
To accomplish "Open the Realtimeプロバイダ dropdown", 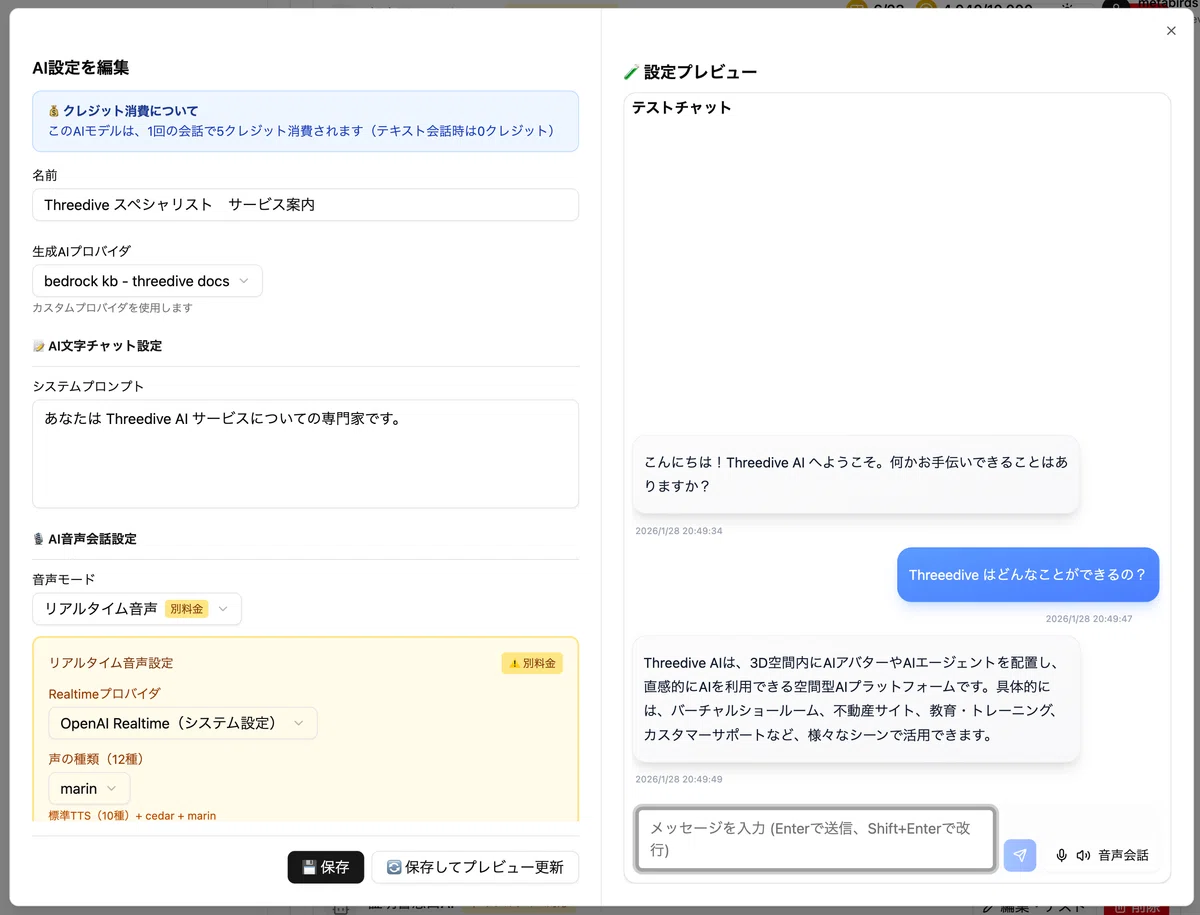I will pos(182,723).
